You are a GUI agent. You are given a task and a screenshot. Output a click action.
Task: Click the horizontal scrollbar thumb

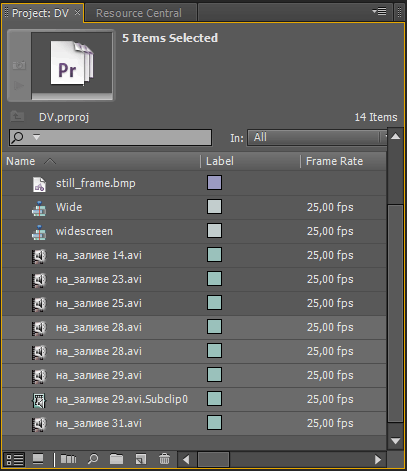pos(213,460)
